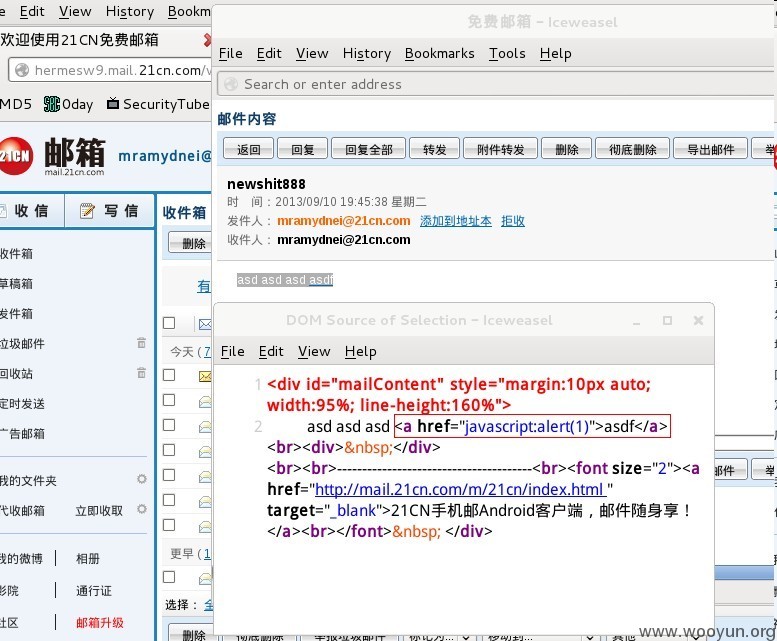Open the 草稿箱 drafts folder
777x641 pixels.
[x=16, y=284]
